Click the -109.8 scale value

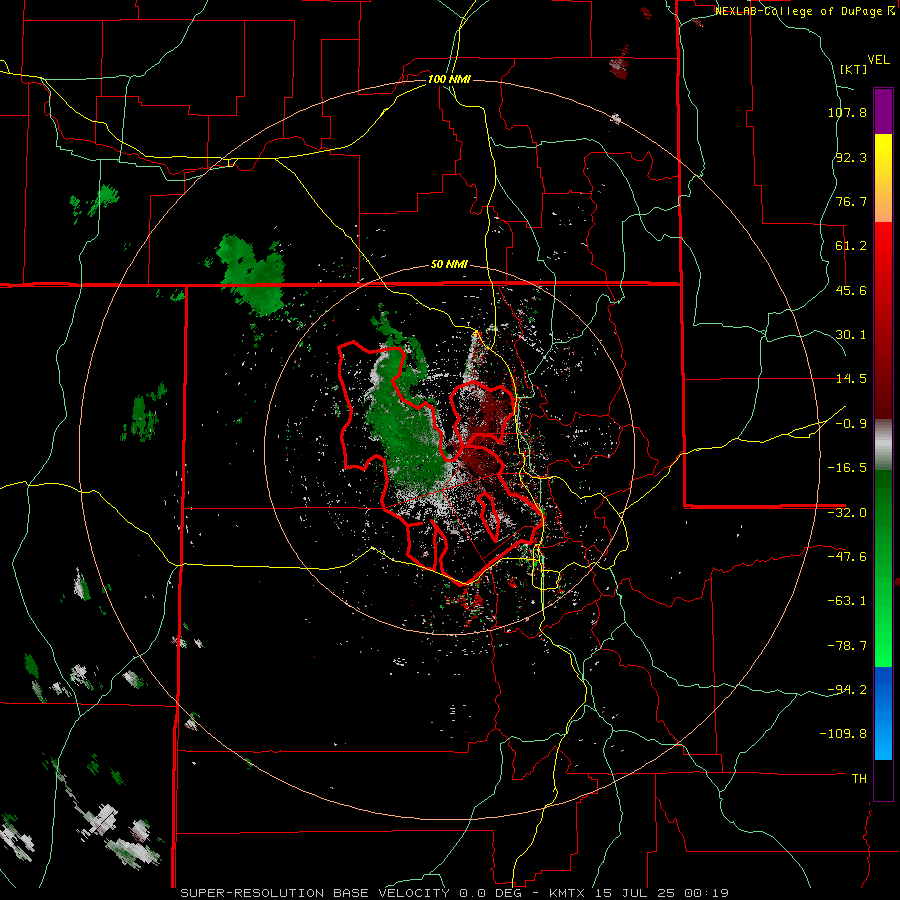(x=843, y=734)
